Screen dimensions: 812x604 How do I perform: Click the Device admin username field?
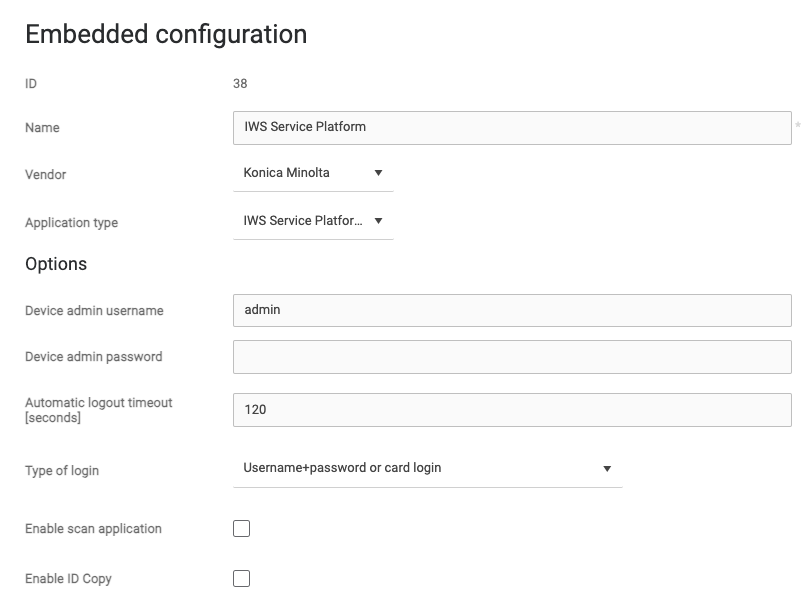click(x=512, y=310)
